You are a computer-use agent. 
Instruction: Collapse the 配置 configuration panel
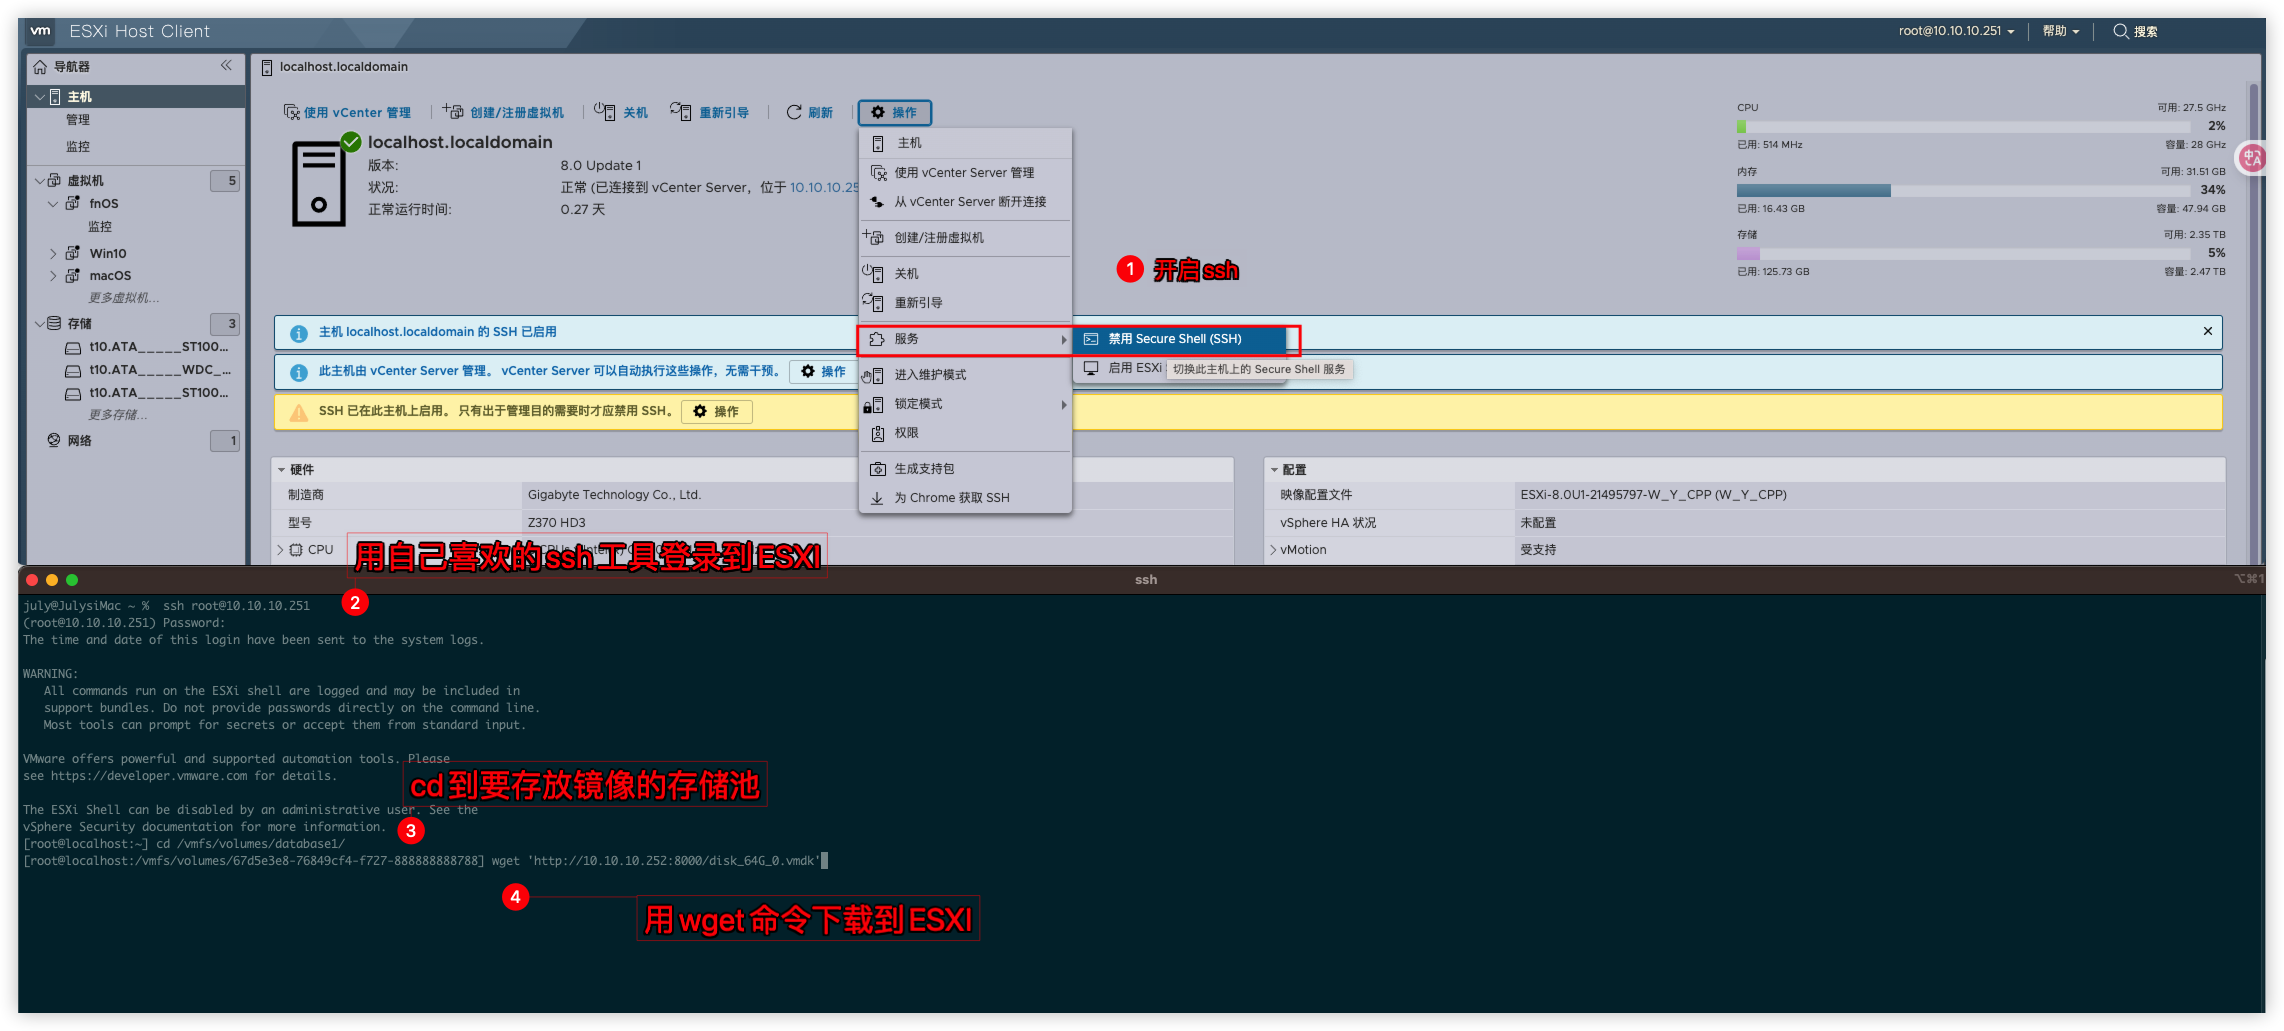point(1274,470)
